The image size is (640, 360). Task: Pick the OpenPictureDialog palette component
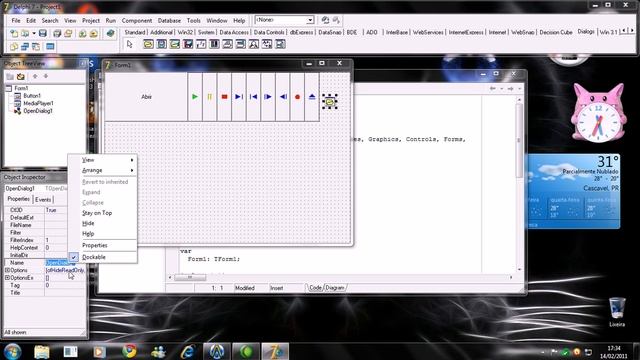(x=175, y=44)
